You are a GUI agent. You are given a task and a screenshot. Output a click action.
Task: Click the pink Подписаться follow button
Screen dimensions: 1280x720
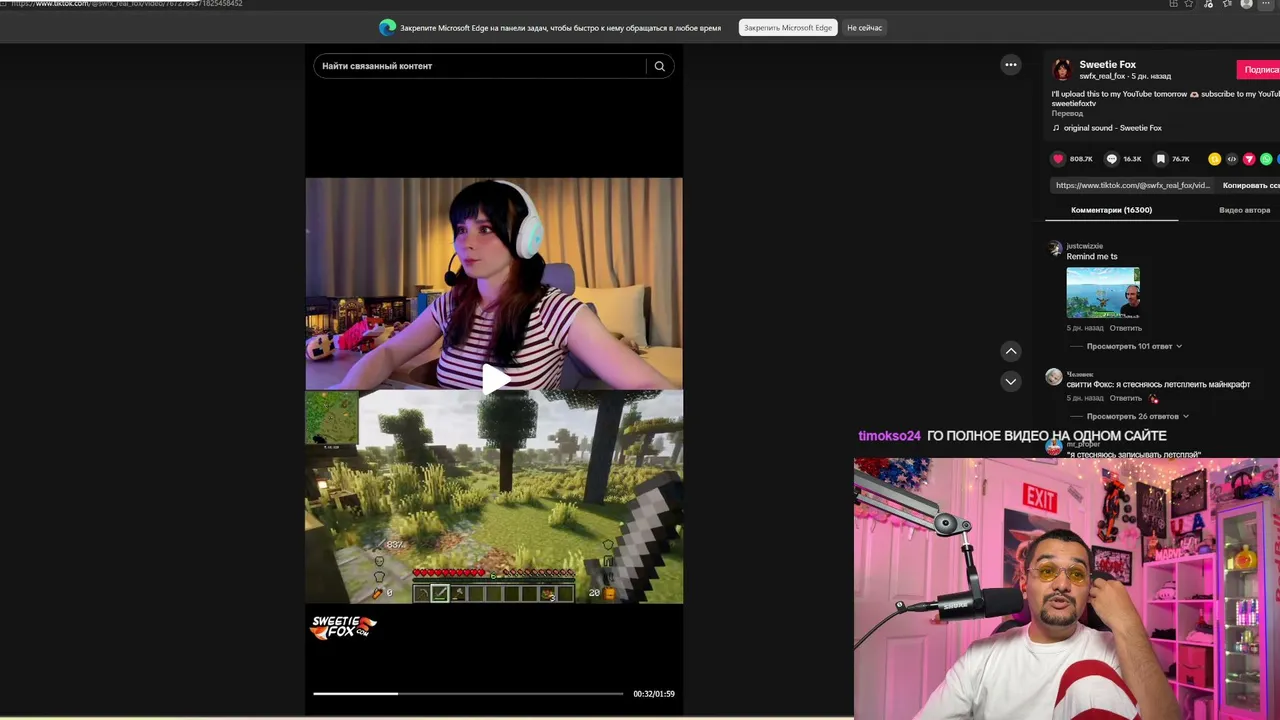click(1259, 70)
